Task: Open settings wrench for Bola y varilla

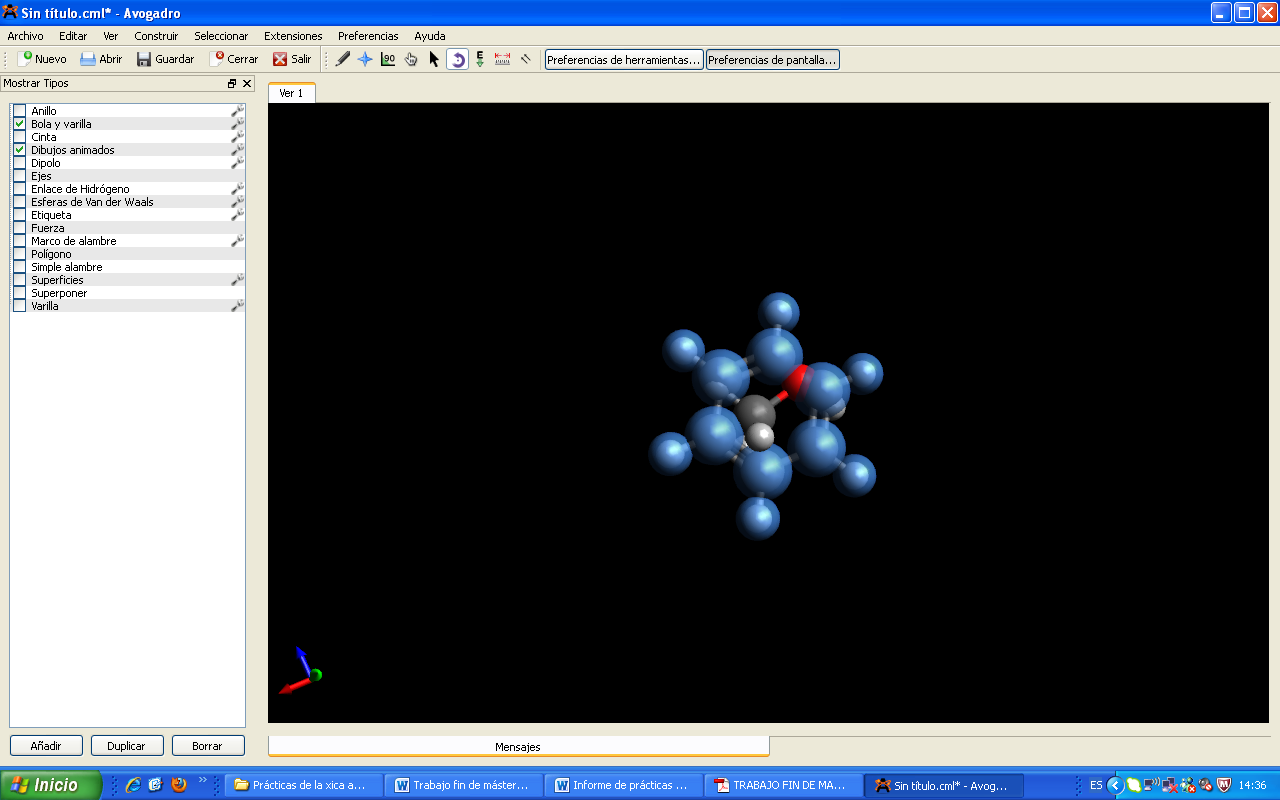Action: (x=238, y=124)
